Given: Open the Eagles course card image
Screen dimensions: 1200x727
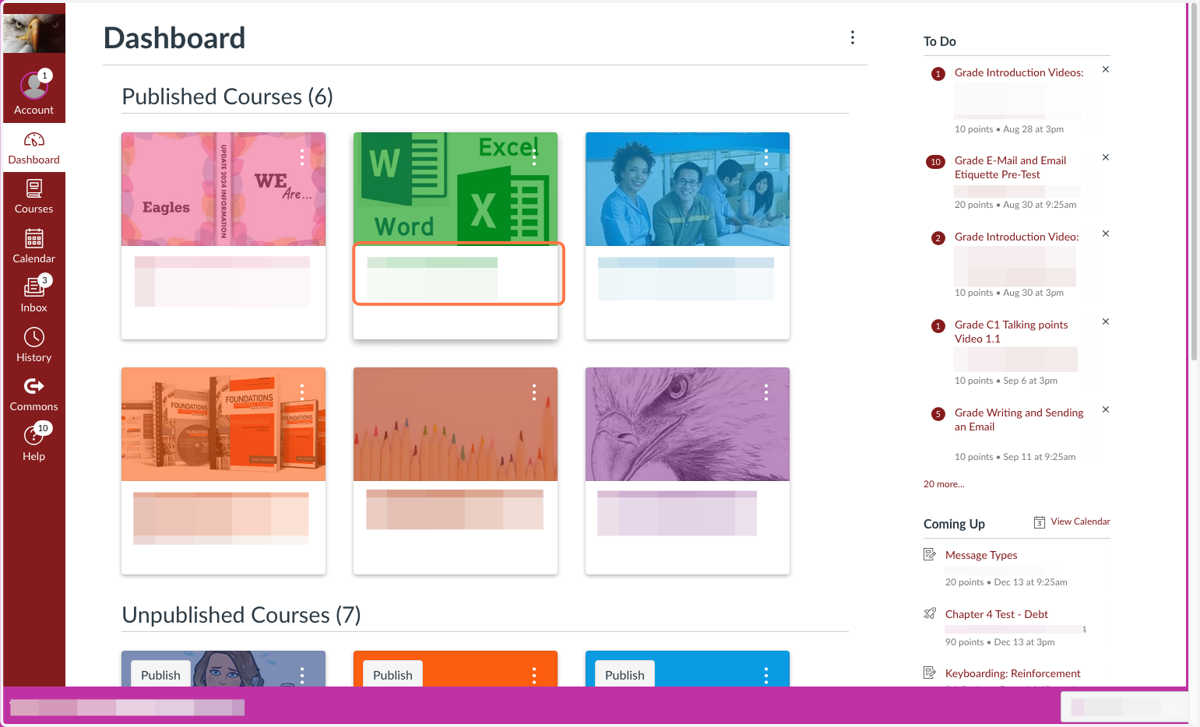Looking at the screenshot, I should pos(223,189).
